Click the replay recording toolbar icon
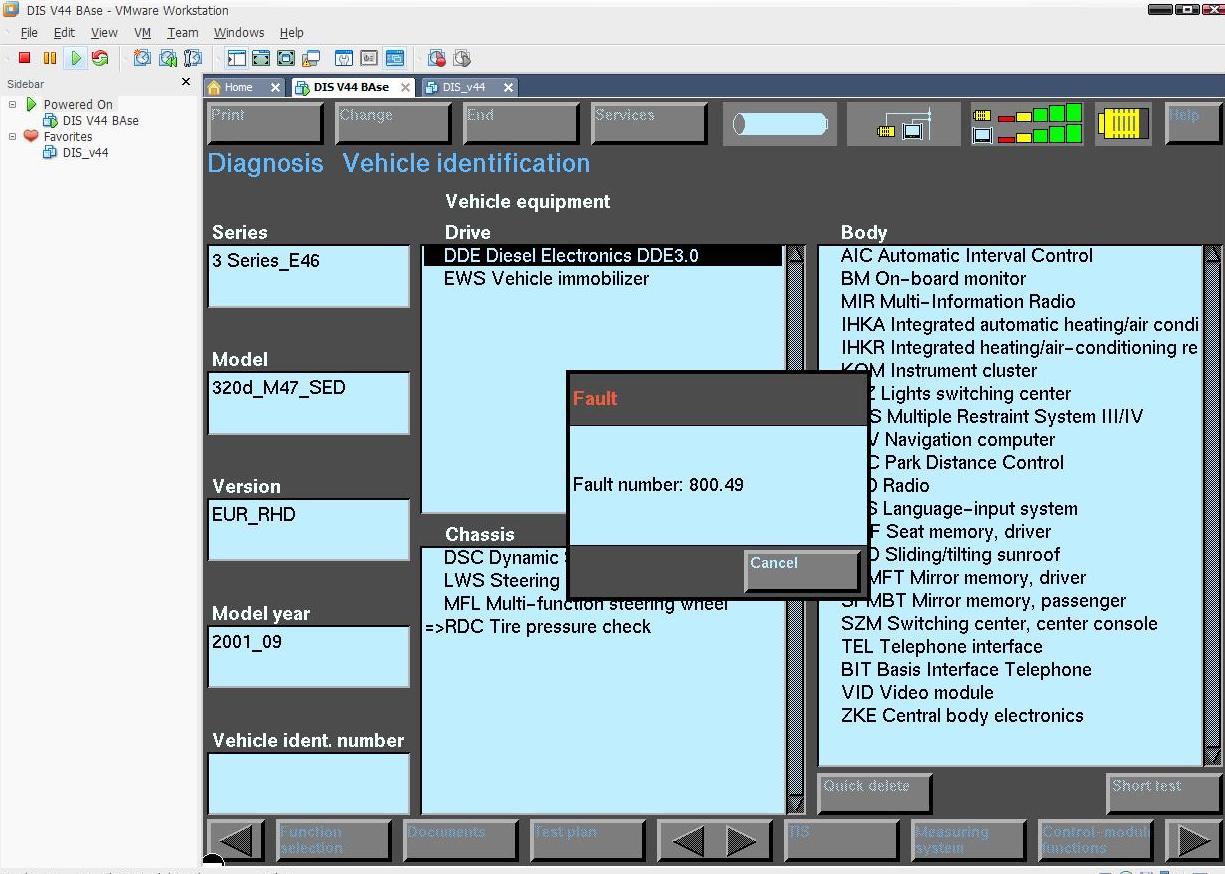Image resolution: width=1225 pixels, height=874 pixels. pyautogui.click(x=461, y=58)
